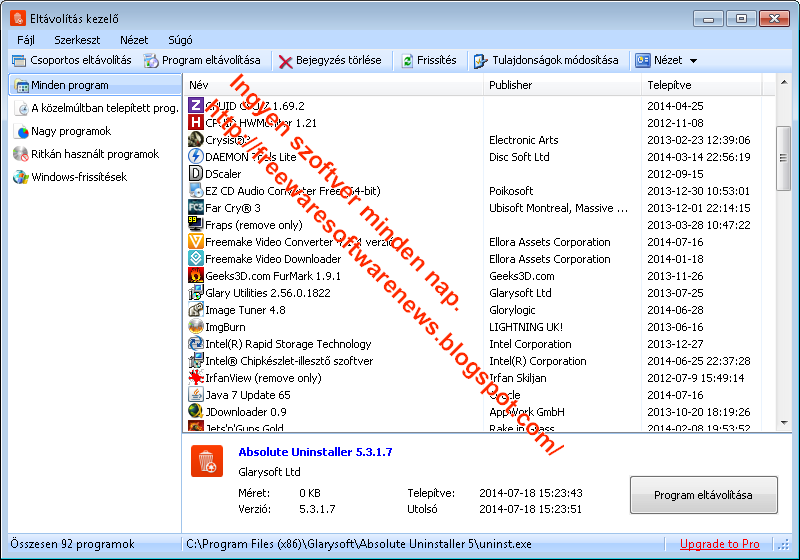Click the Crysis row icon

click(x=196, y=139)
